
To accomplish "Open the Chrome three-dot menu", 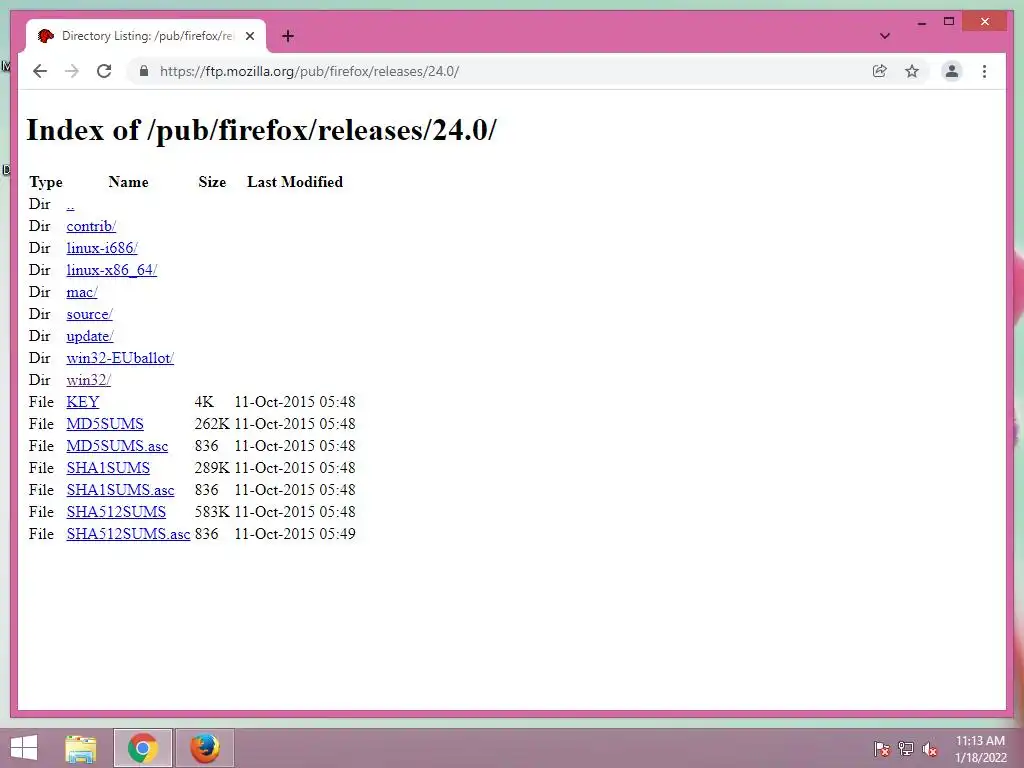I will point(984,71).
